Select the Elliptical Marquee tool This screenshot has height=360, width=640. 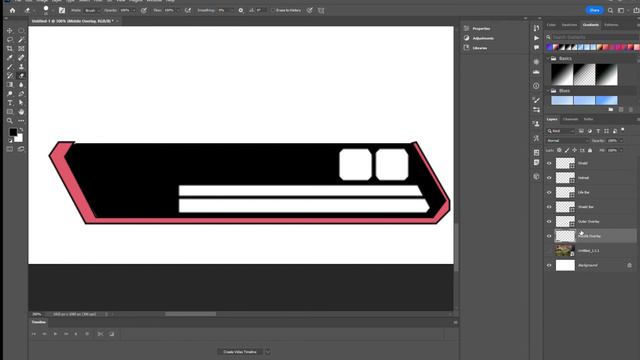click(21, 31)
